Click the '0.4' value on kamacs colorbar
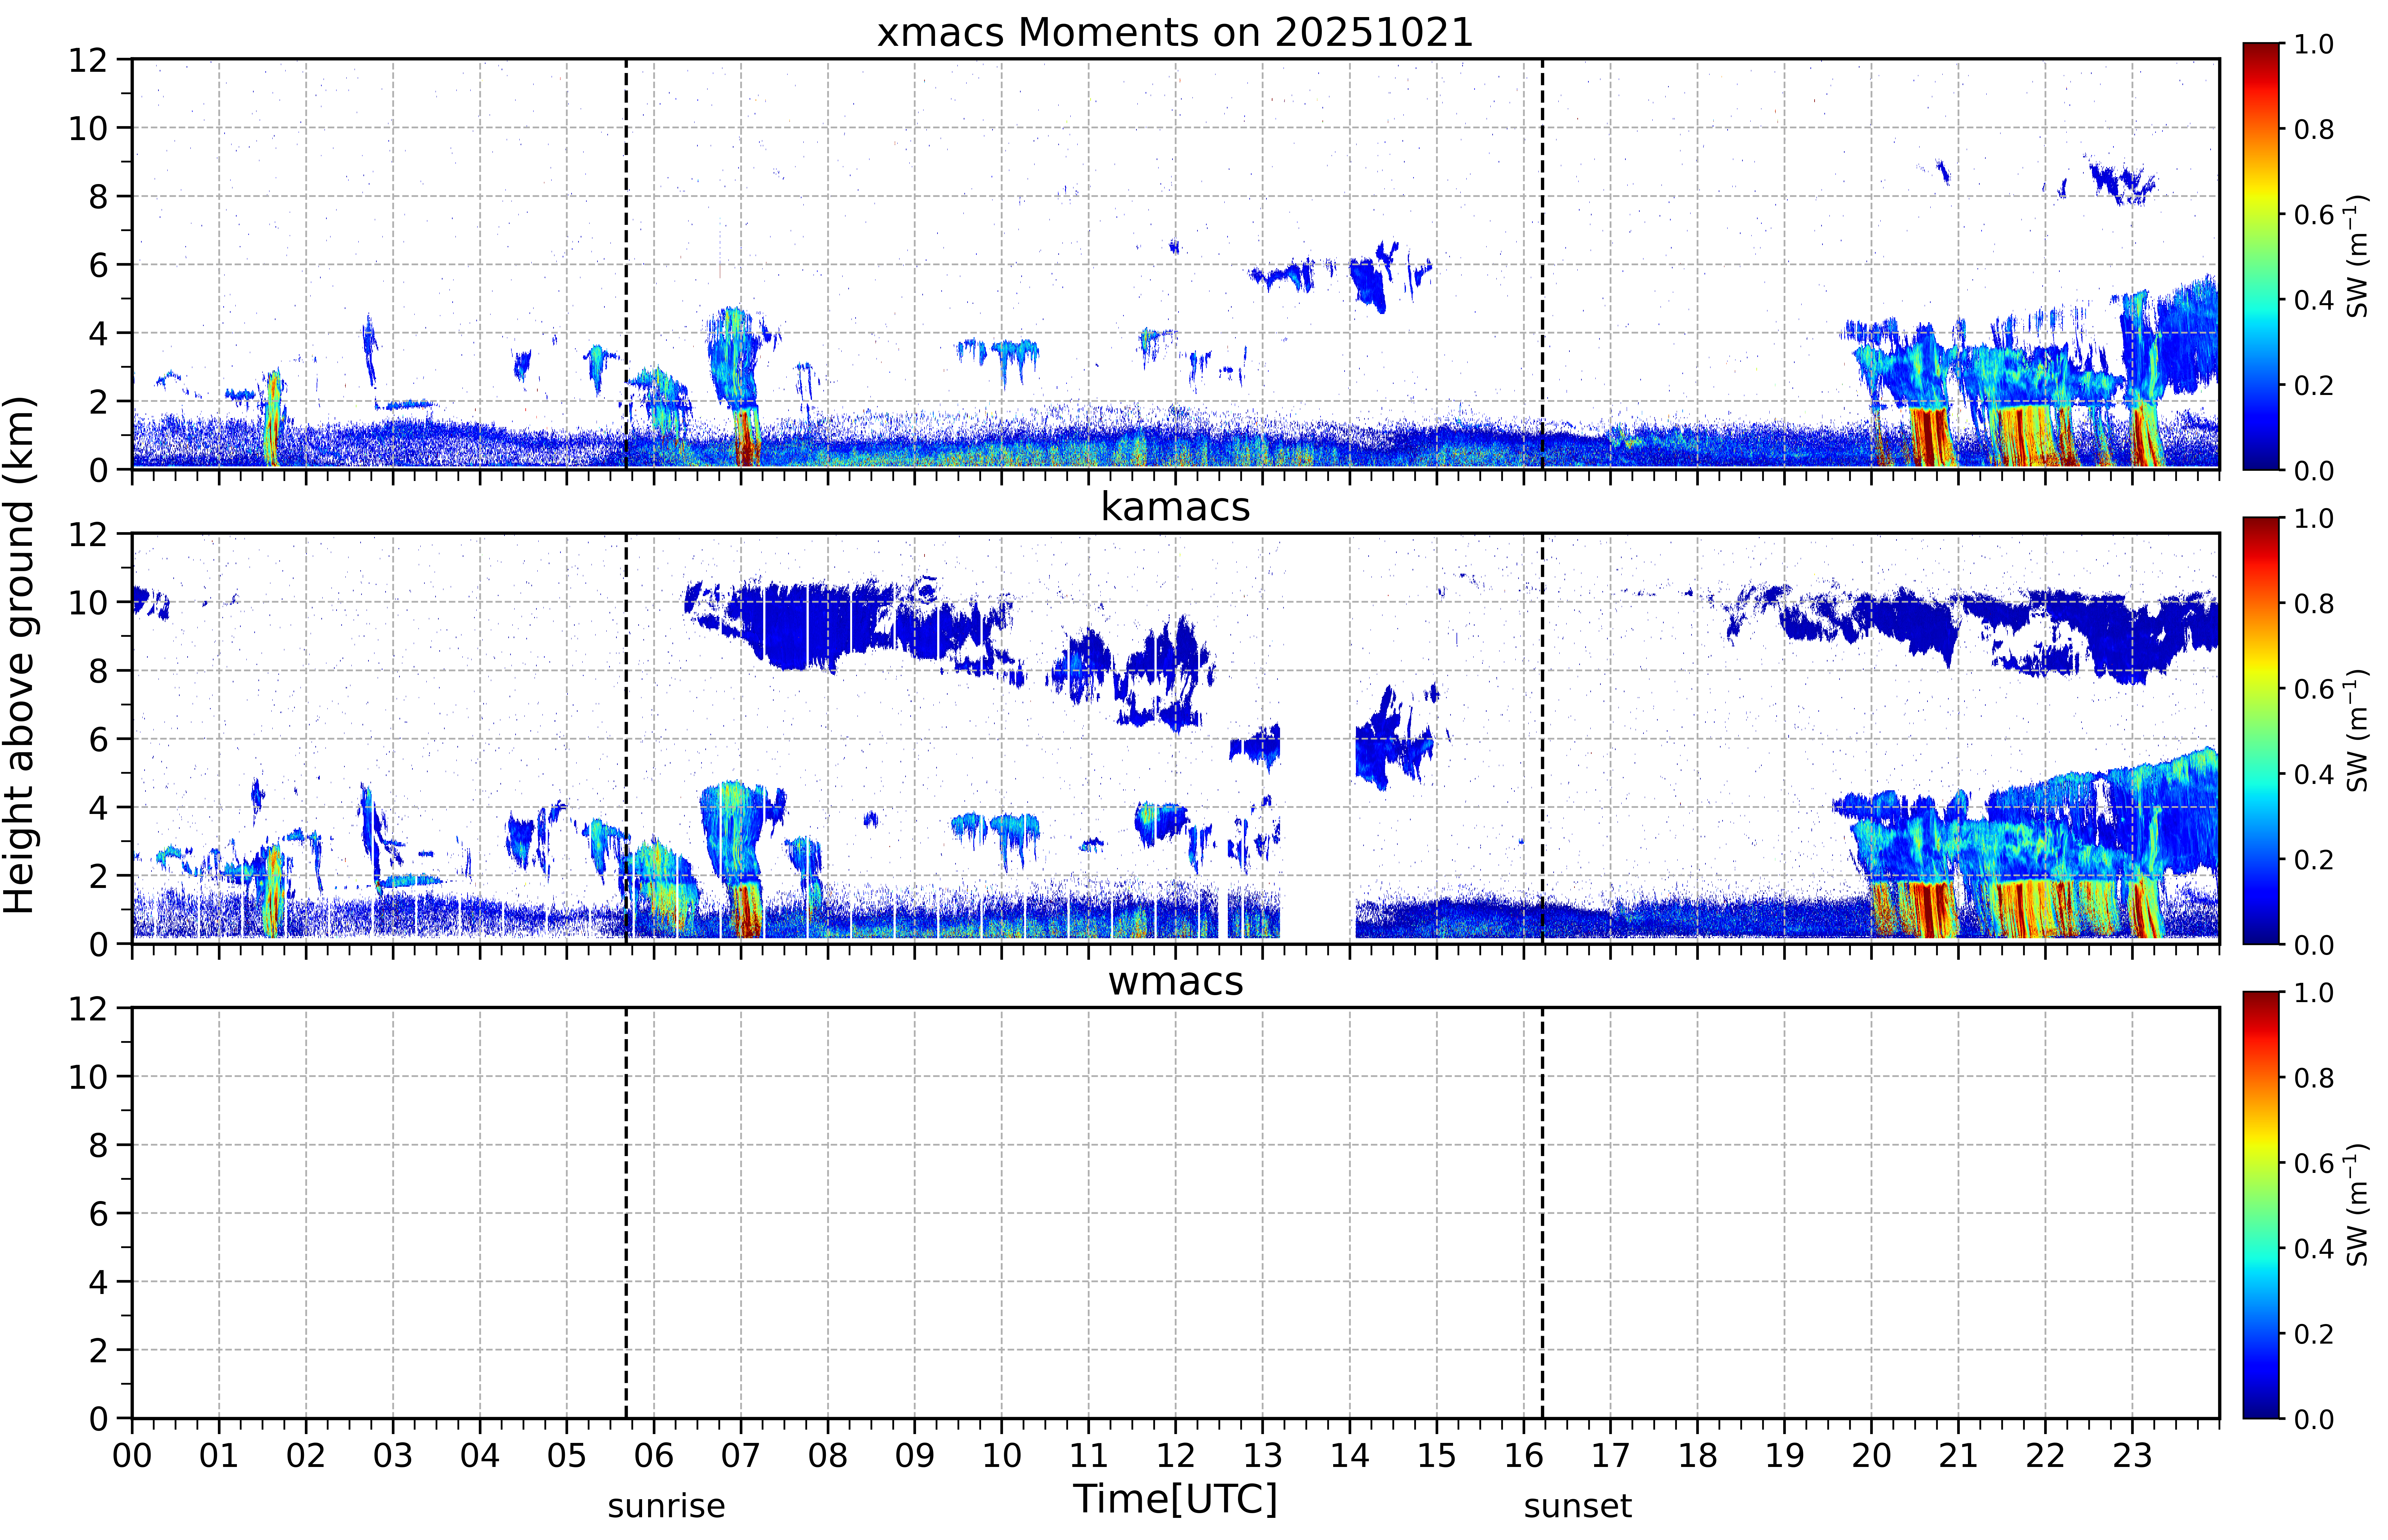Image resolution: width=2388 pixels, height=1540 pixels. 2314,774
